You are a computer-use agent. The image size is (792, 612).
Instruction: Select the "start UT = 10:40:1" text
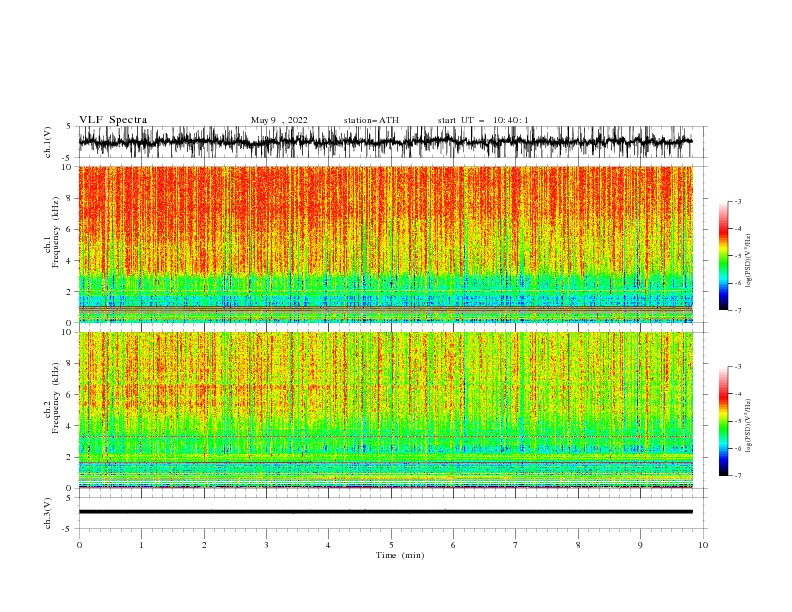pyautogui.click(x=483, y=120)
